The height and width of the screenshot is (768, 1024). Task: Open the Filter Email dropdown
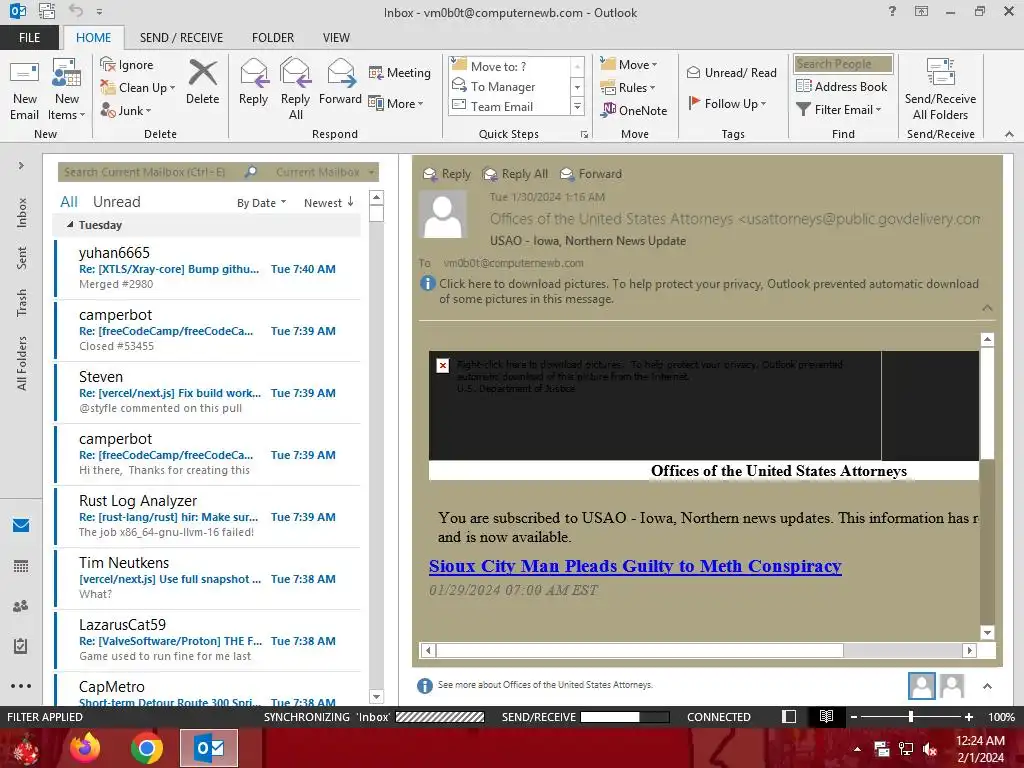click(x=839, y=110)
